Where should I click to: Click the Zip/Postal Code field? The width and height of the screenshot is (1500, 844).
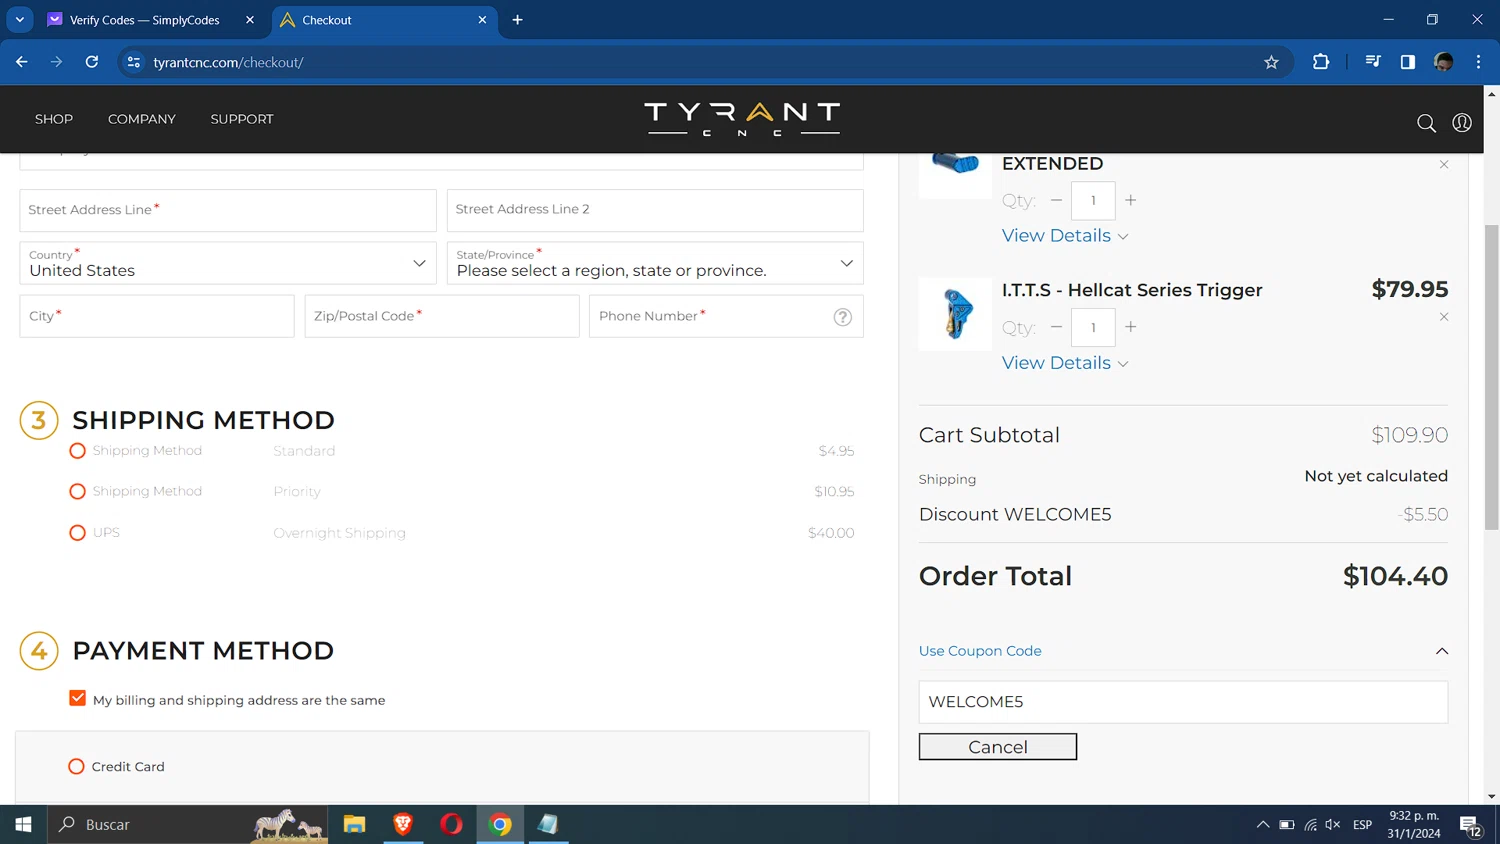point(442,316)
